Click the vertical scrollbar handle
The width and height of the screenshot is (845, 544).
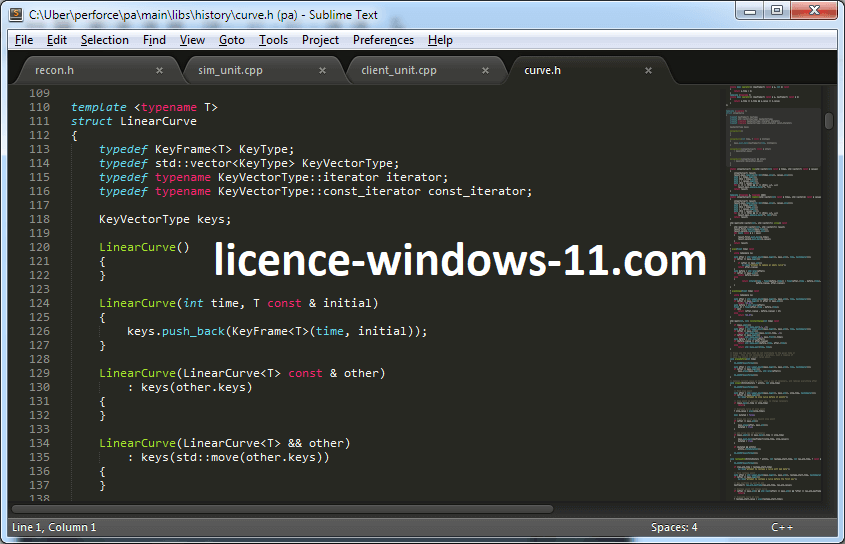tap(829, 121)
